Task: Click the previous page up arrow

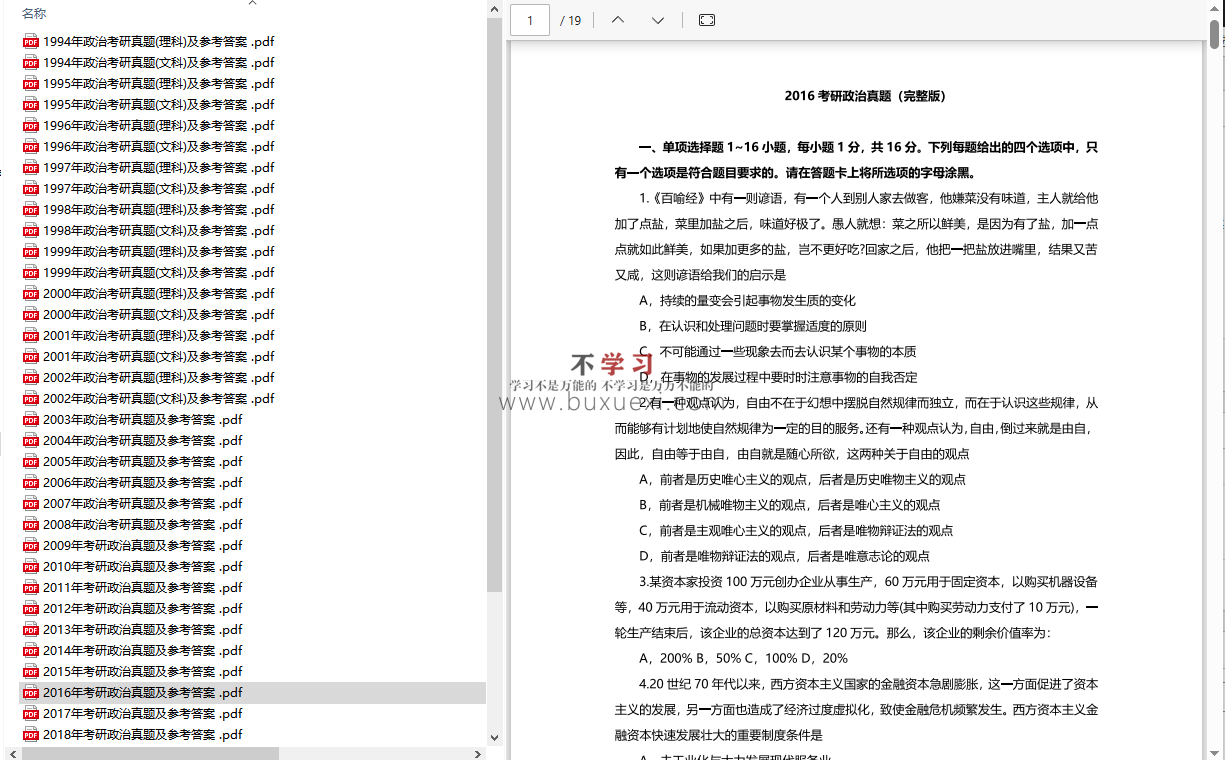Action: pos(618,20)
